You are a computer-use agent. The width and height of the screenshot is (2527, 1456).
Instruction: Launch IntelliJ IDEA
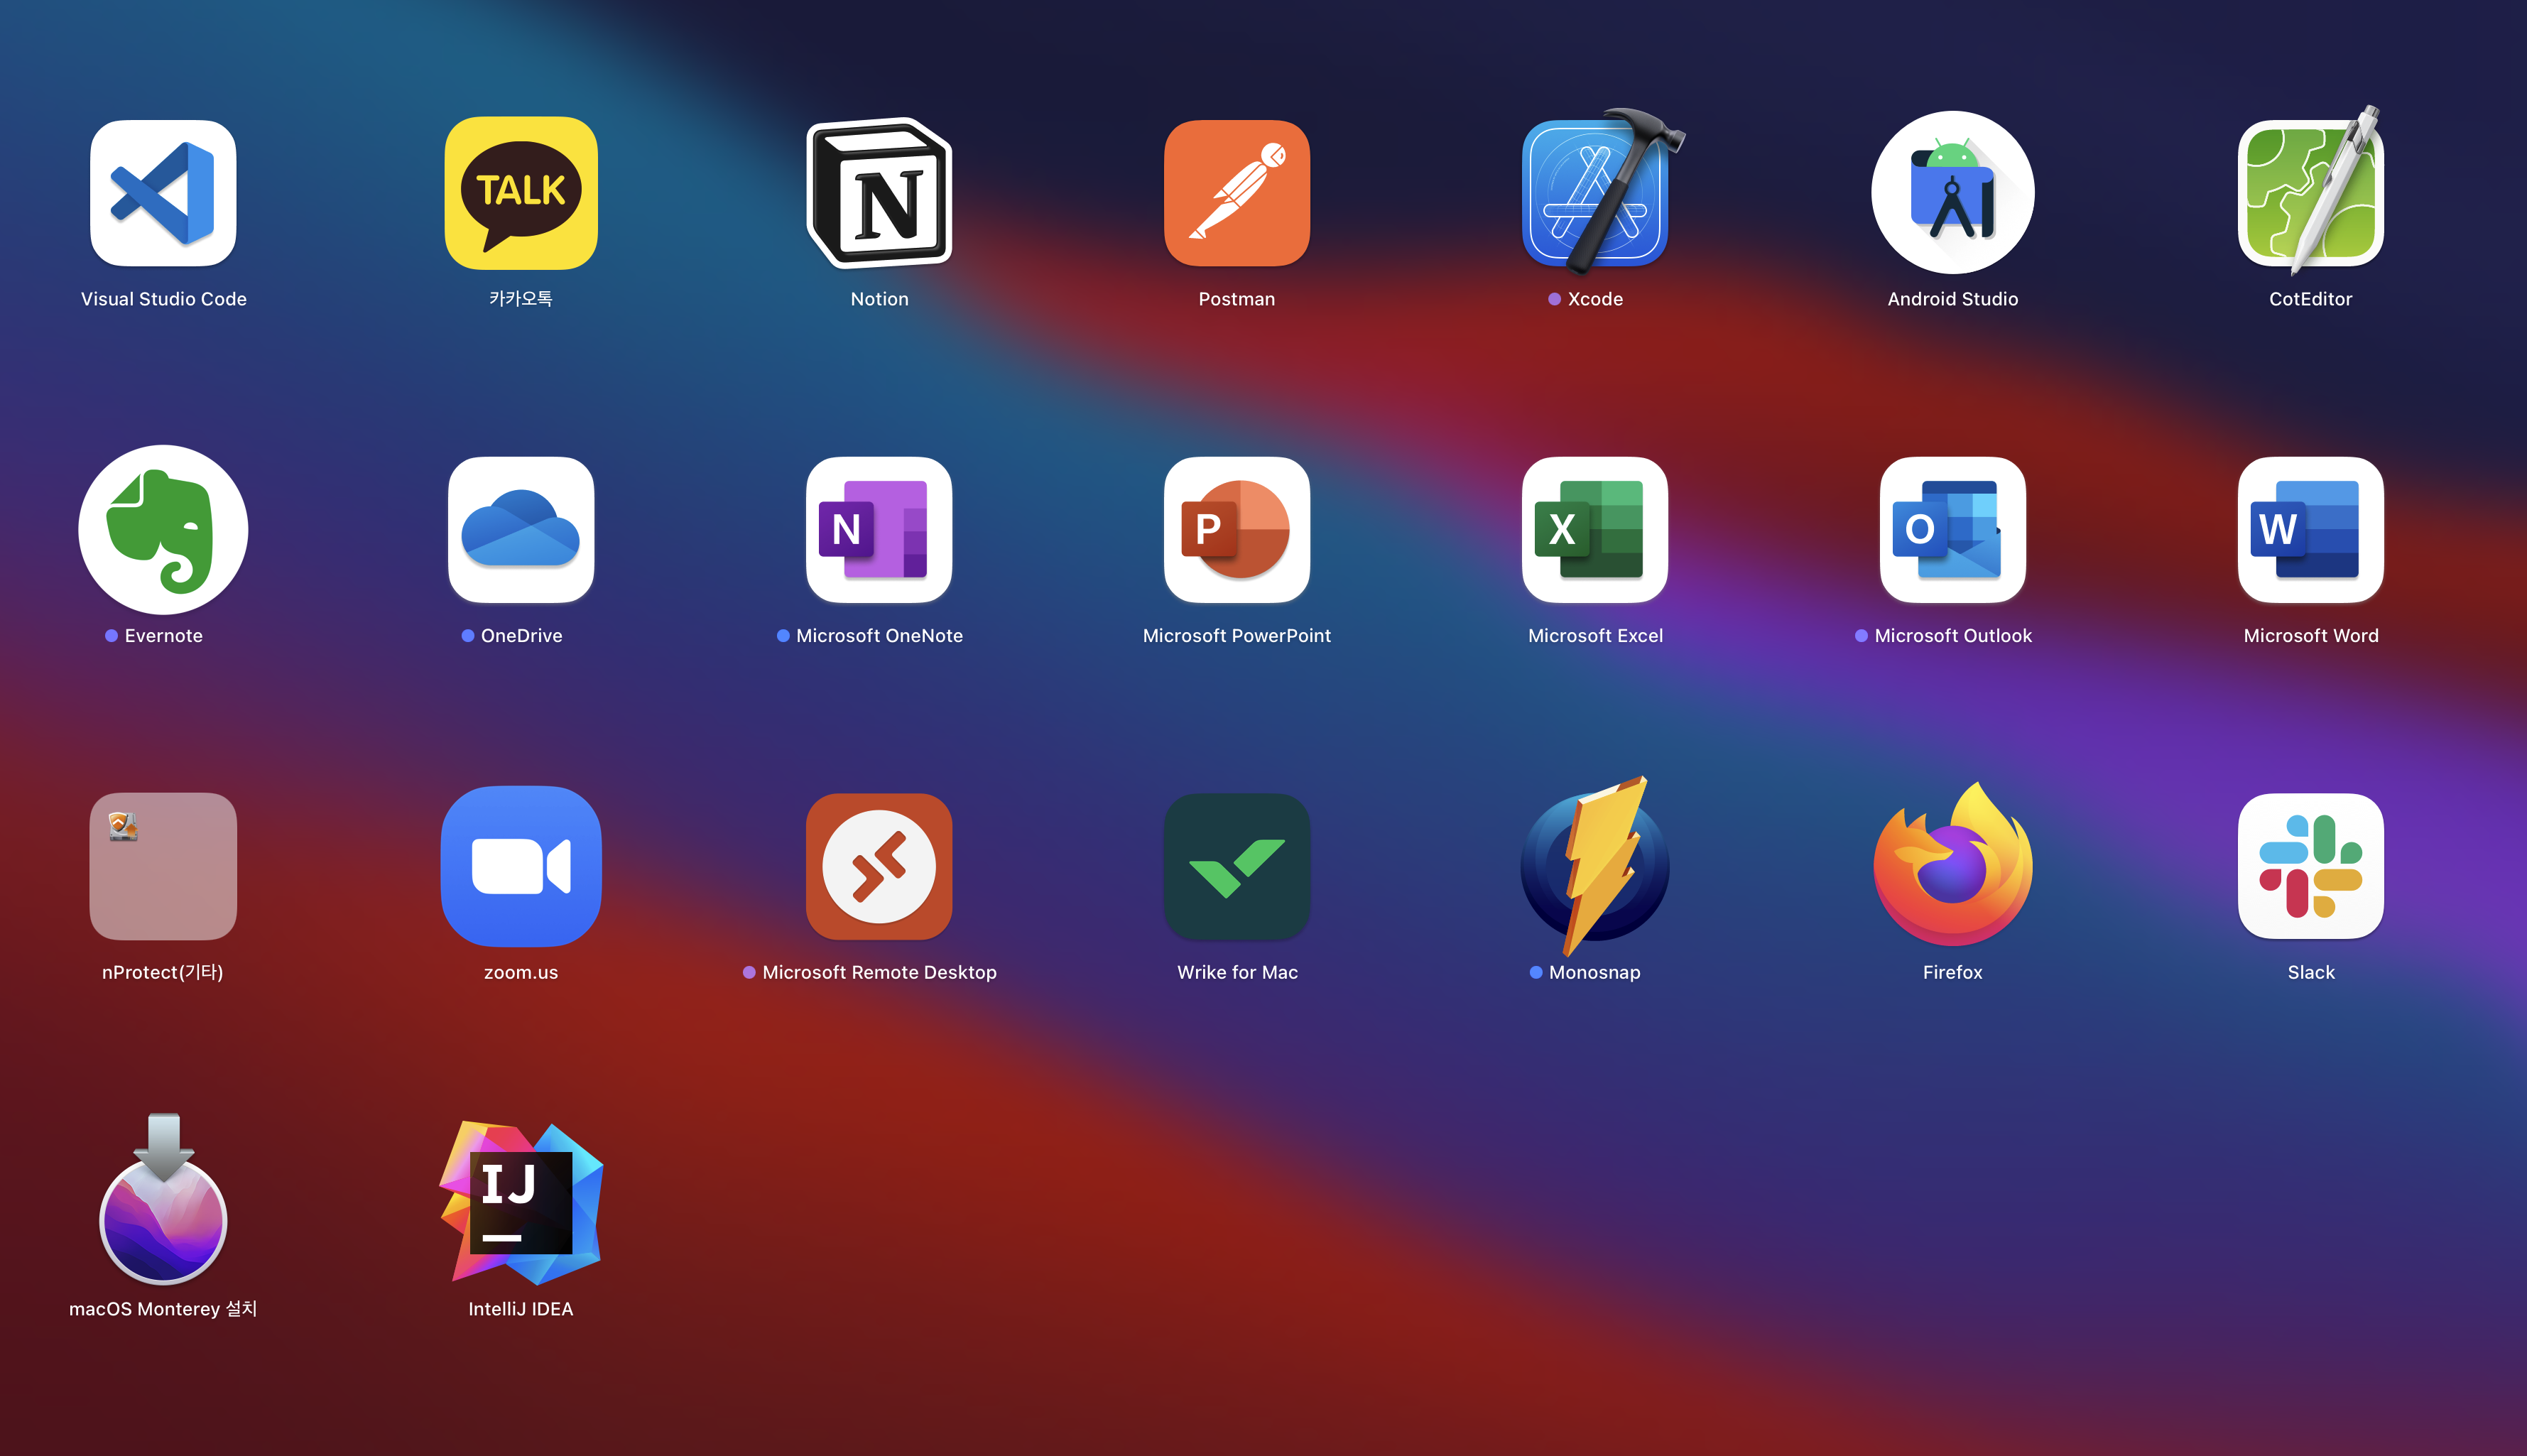click(521, 1203)
